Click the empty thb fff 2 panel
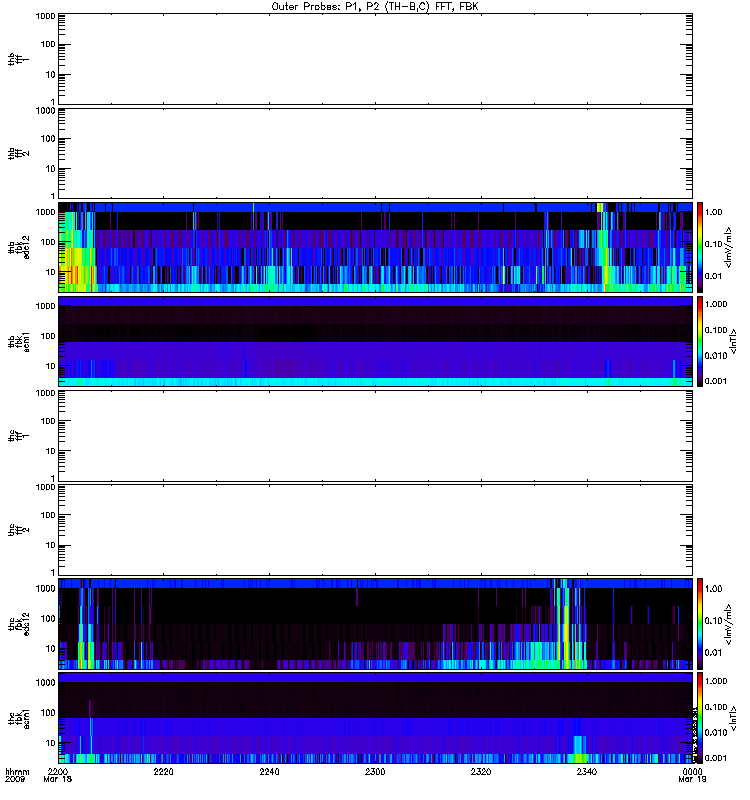The height and width of the screenshot is (800, 750). coord(375,153)
